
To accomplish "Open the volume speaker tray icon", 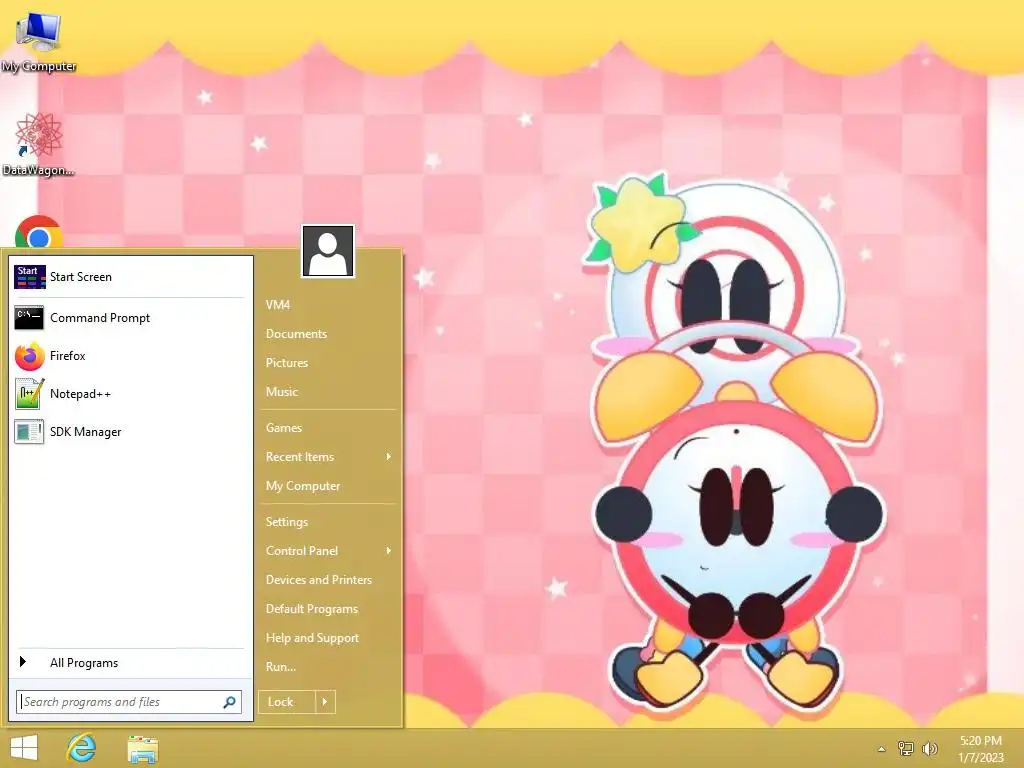I will click(929, 748).
